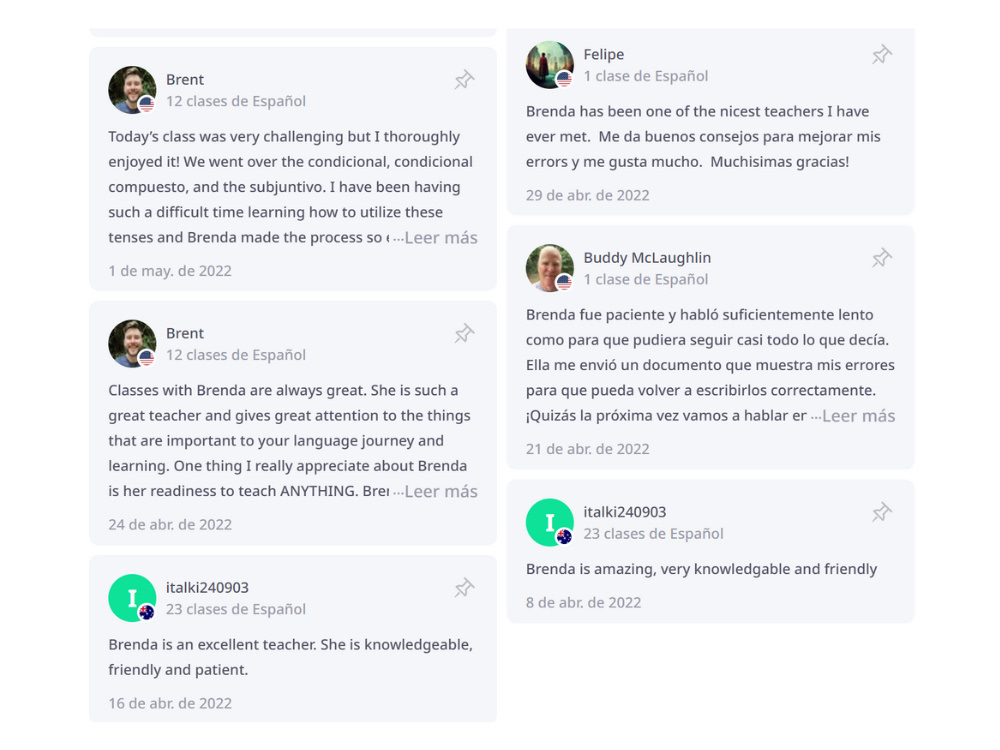1000x750 pixels.
Task: Open the name Brent in the 1 de may. review
Action: pyautogui.click(x=185, y=80)
